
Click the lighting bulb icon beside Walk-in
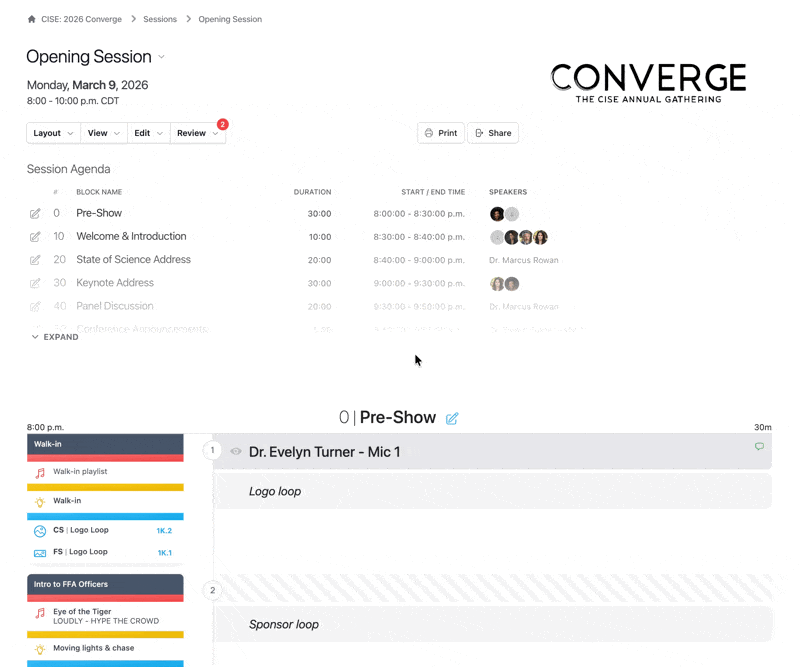40,502
